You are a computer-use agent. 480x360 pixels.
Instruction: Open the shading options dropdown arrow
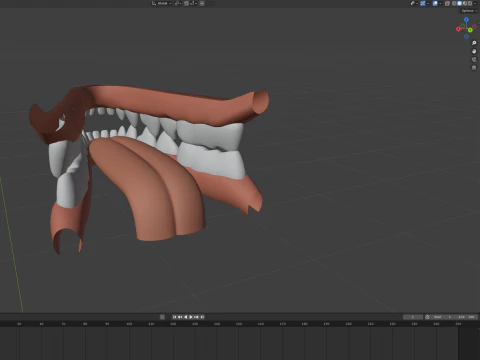pyautogui.click(x=475, y=3)
